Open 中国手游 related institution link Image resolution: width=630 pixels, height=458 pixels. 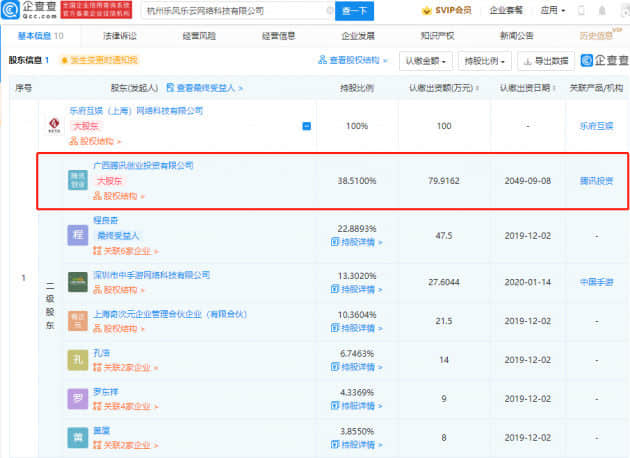coord(597,282)
